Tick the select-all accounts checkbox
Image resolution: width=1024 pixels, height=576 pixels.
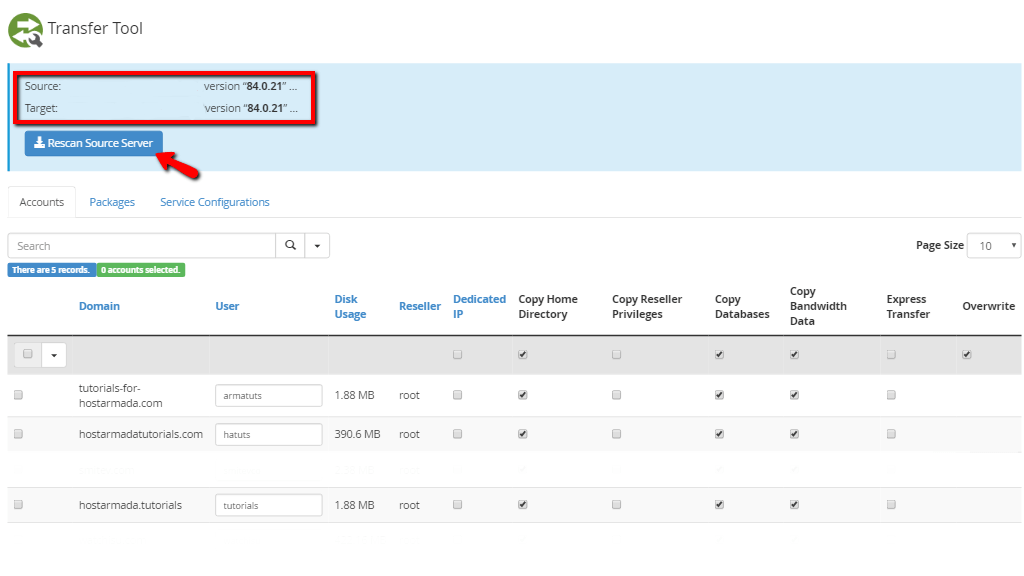[27, 354]
